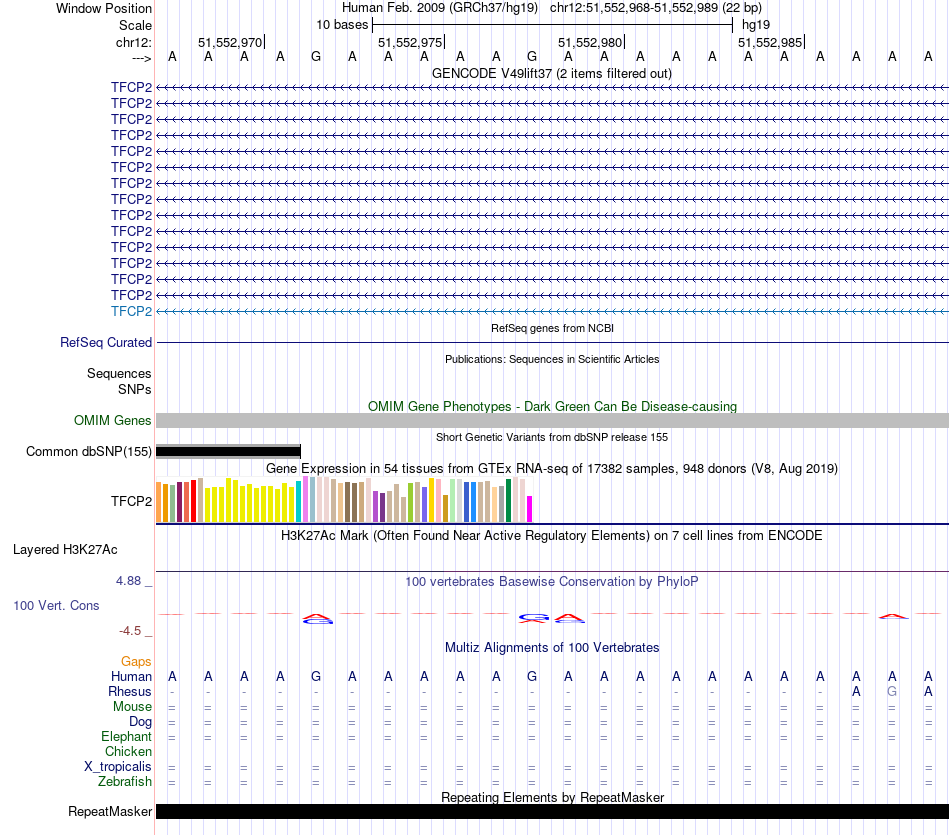Click the 10 bases scale bar text
The width and height of the screenshot is (950, 835).
tap(342, 25)
